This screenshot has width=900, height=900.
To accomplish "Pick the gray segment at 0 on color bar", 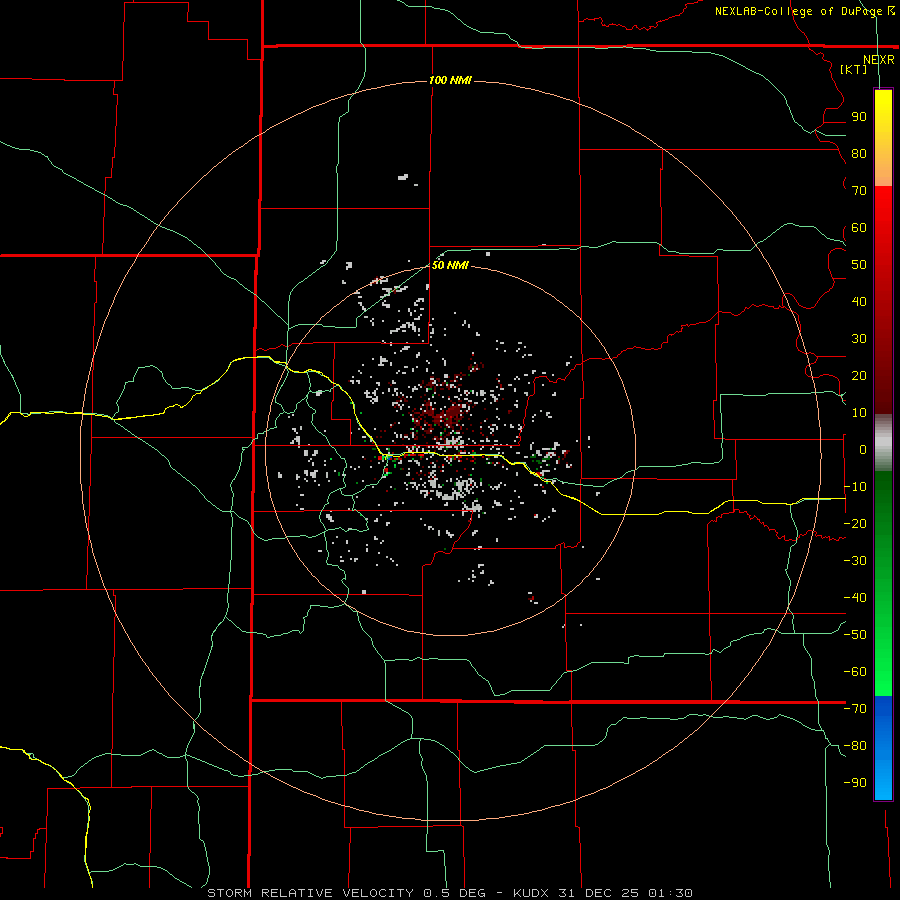I will click(x=883, y=443).
